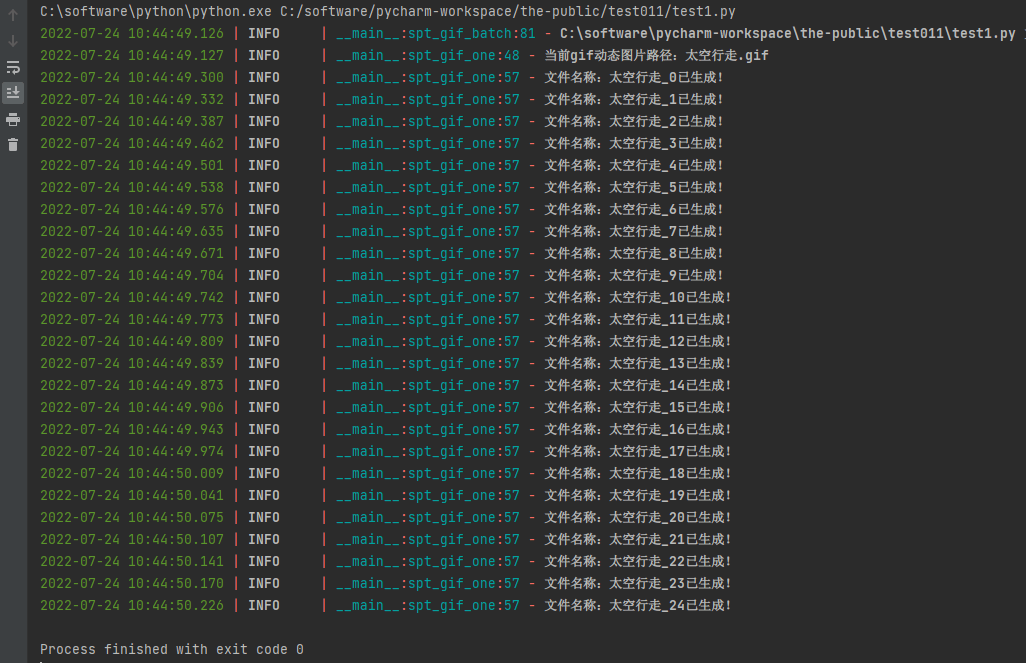1026x663 pixels.
Task: Select log message '太空行走_4已生成!'
Action: pyautogui.click(x=666, y=166)
